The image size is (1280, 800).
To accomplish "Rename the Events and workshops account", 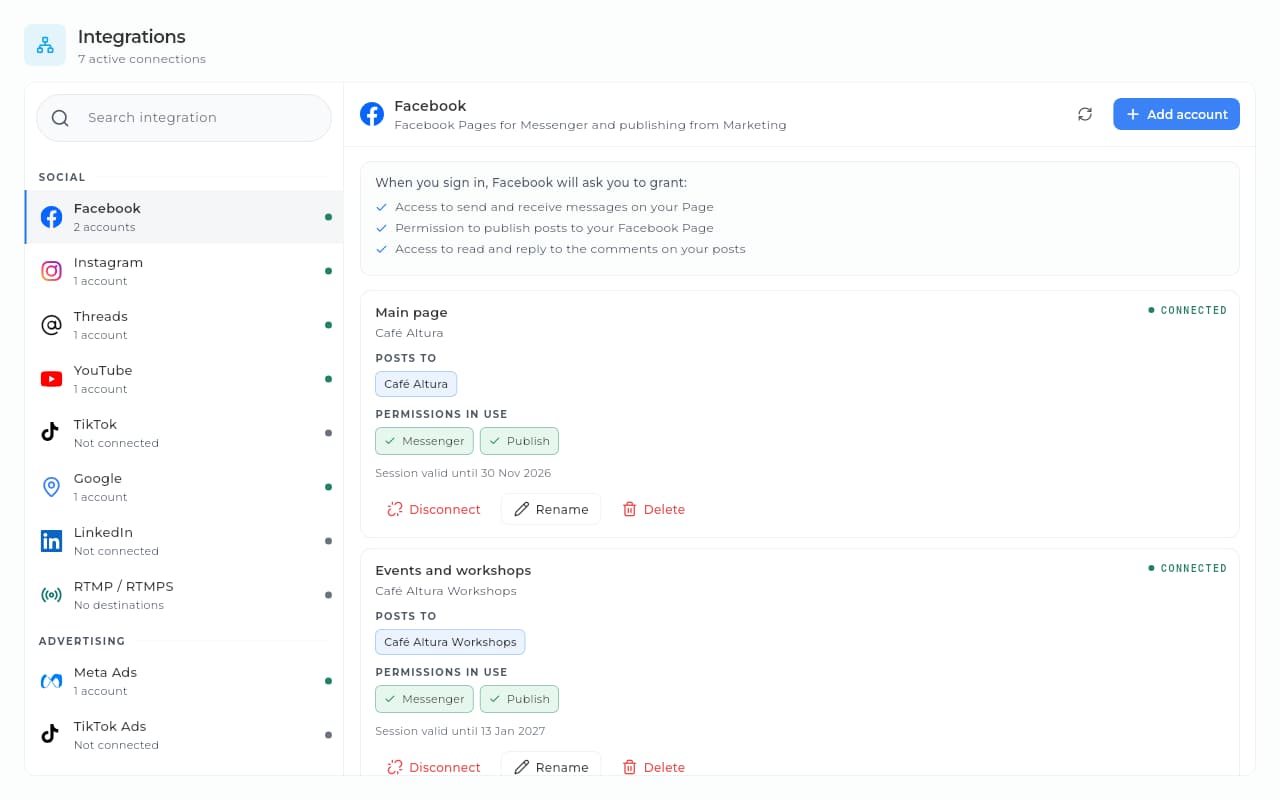I will (551, 767).
